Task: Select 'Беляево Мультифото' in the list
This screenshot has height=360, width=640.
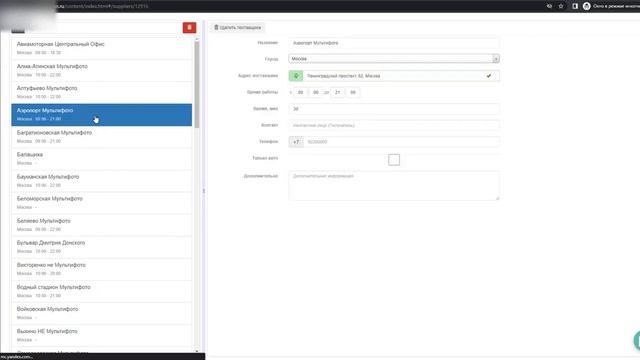Action: [x=102, y=225]
